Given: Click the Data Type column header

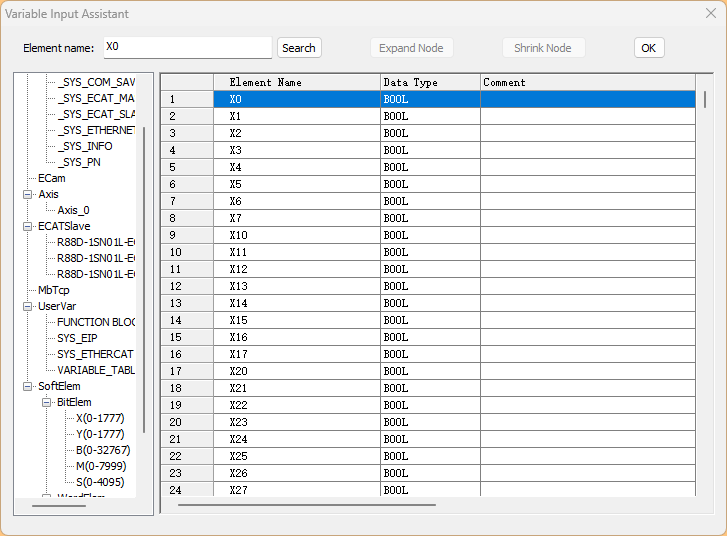Looking at the screenshot, I should coord(430,83).
